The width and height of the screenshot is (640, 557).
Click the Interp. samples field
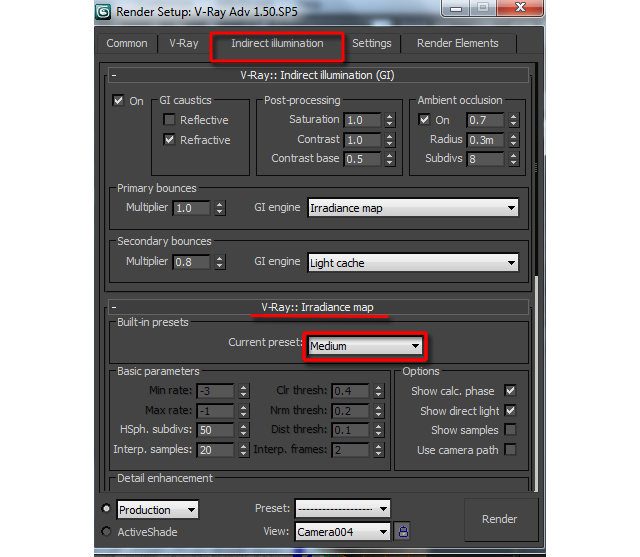(216, 450)
